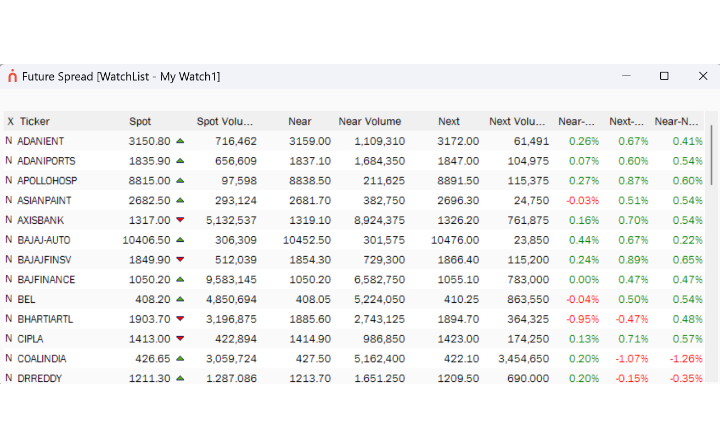Click the -0.35% value for DRREDDY

686,378
